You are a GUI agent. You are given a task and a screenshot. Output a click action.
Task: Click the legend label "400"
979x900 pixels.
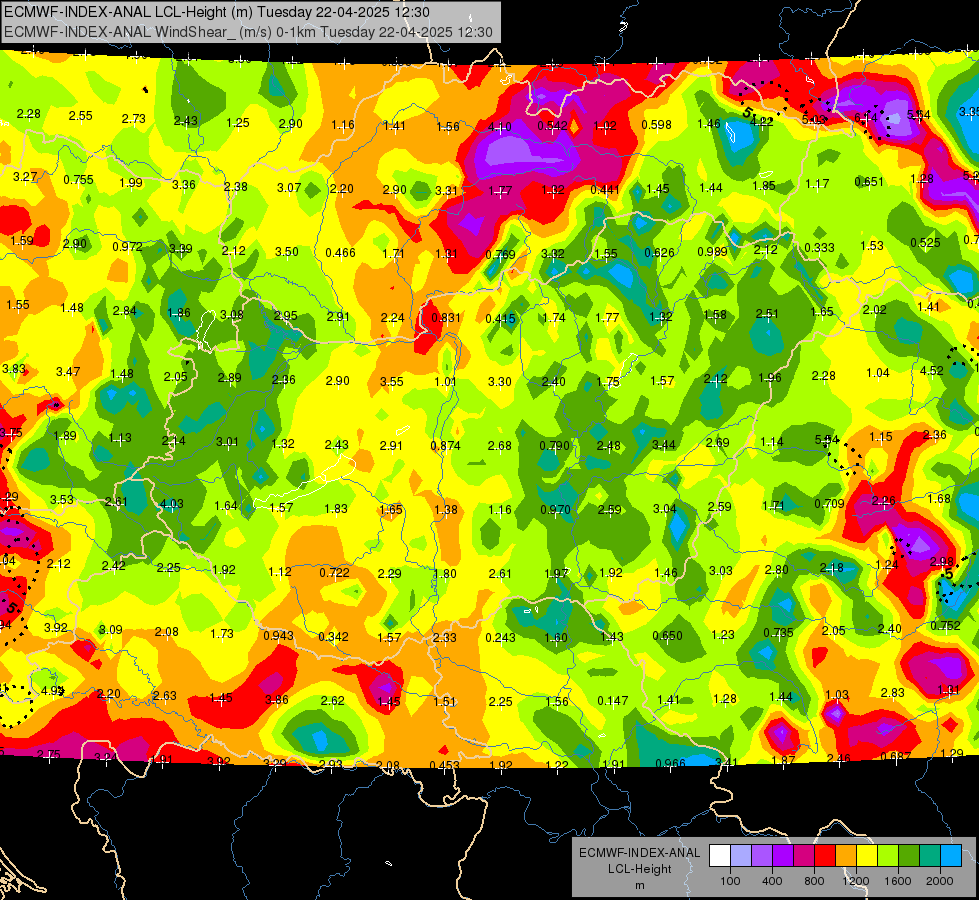click(772, 881)
